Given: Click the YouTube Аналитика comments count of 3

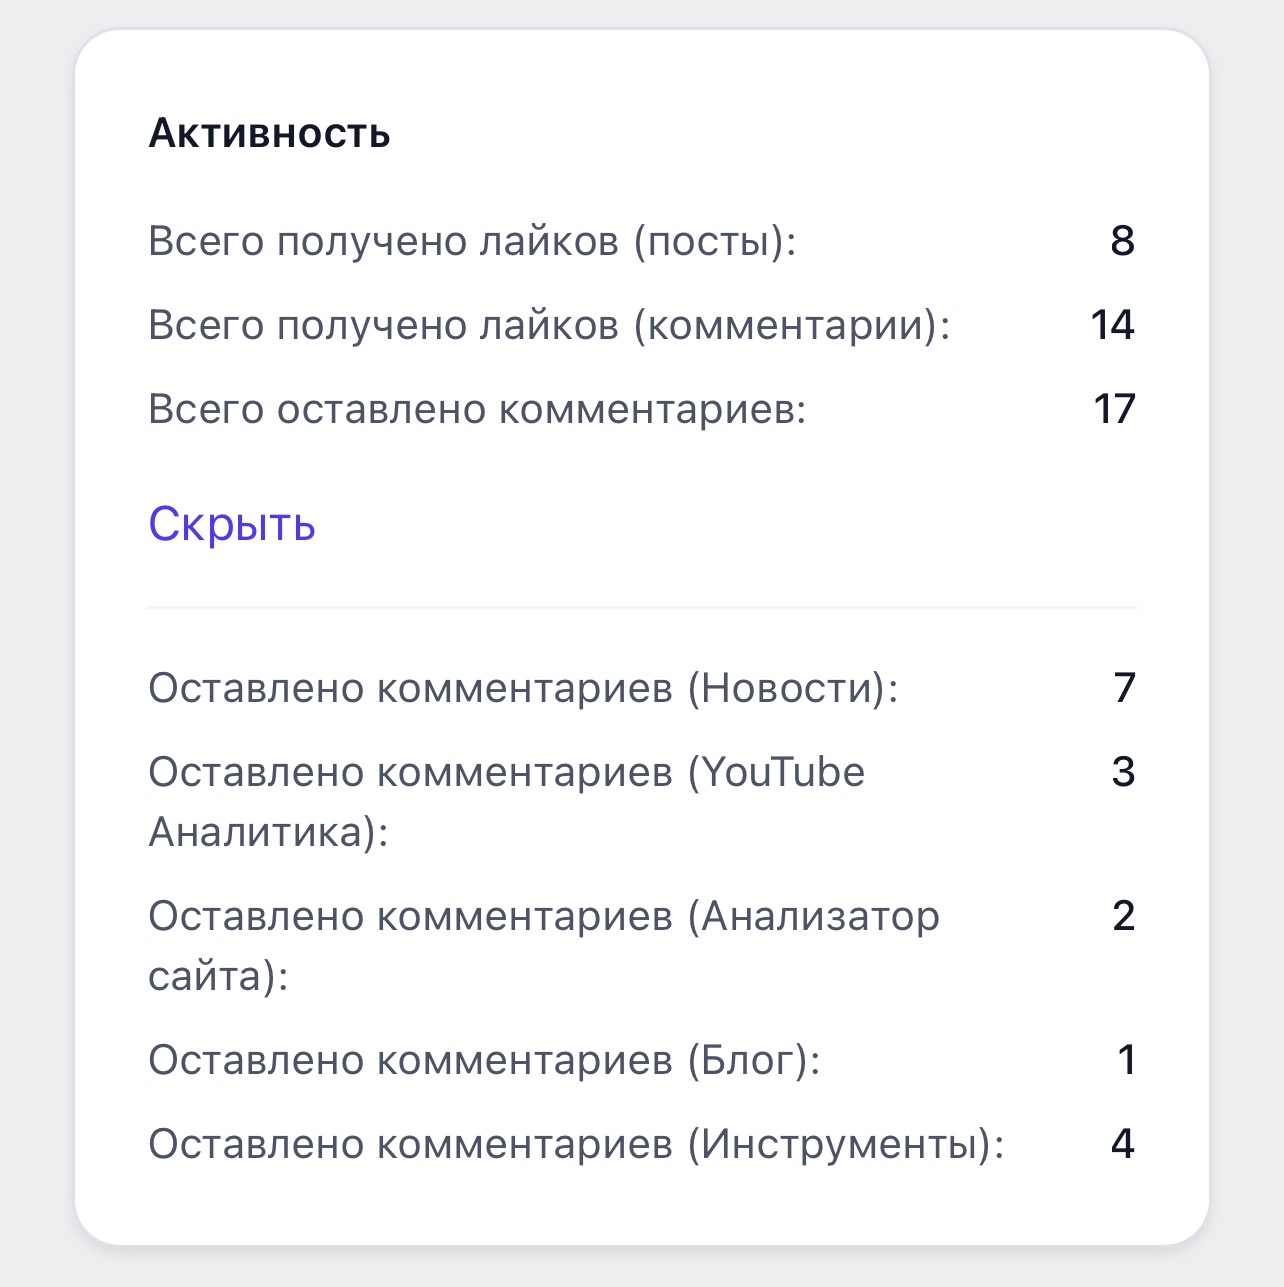Looking at the screenshot, I should (1123, 772).
